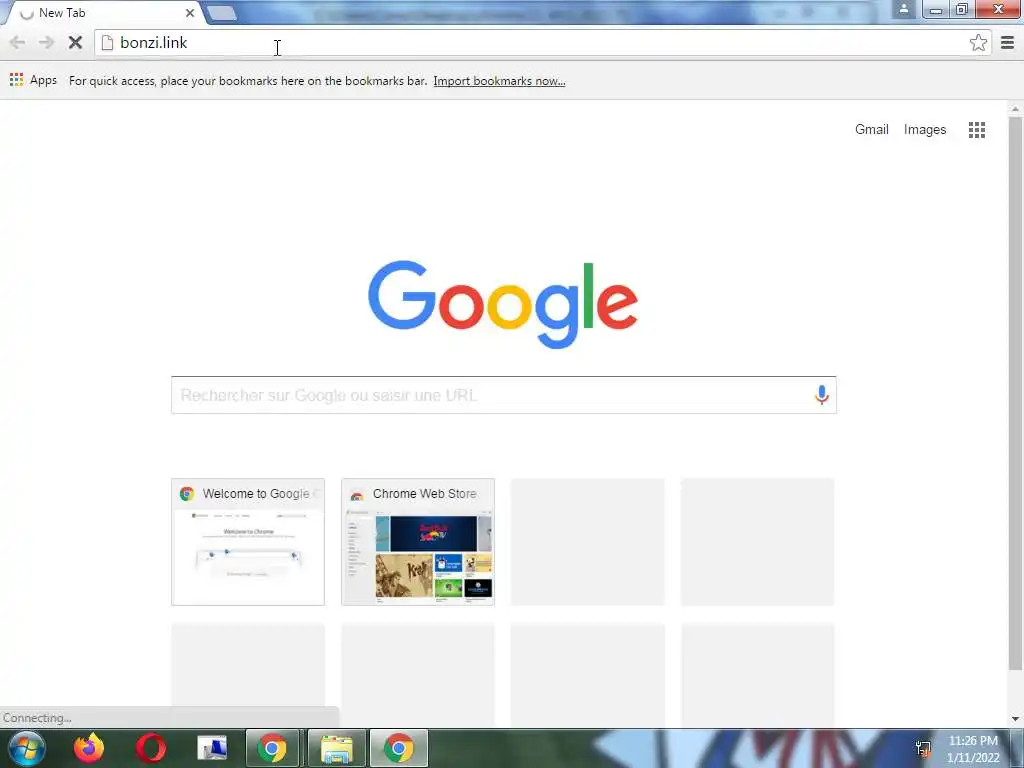Click the Google logo

pyautogui.click(x=503, y=304)
